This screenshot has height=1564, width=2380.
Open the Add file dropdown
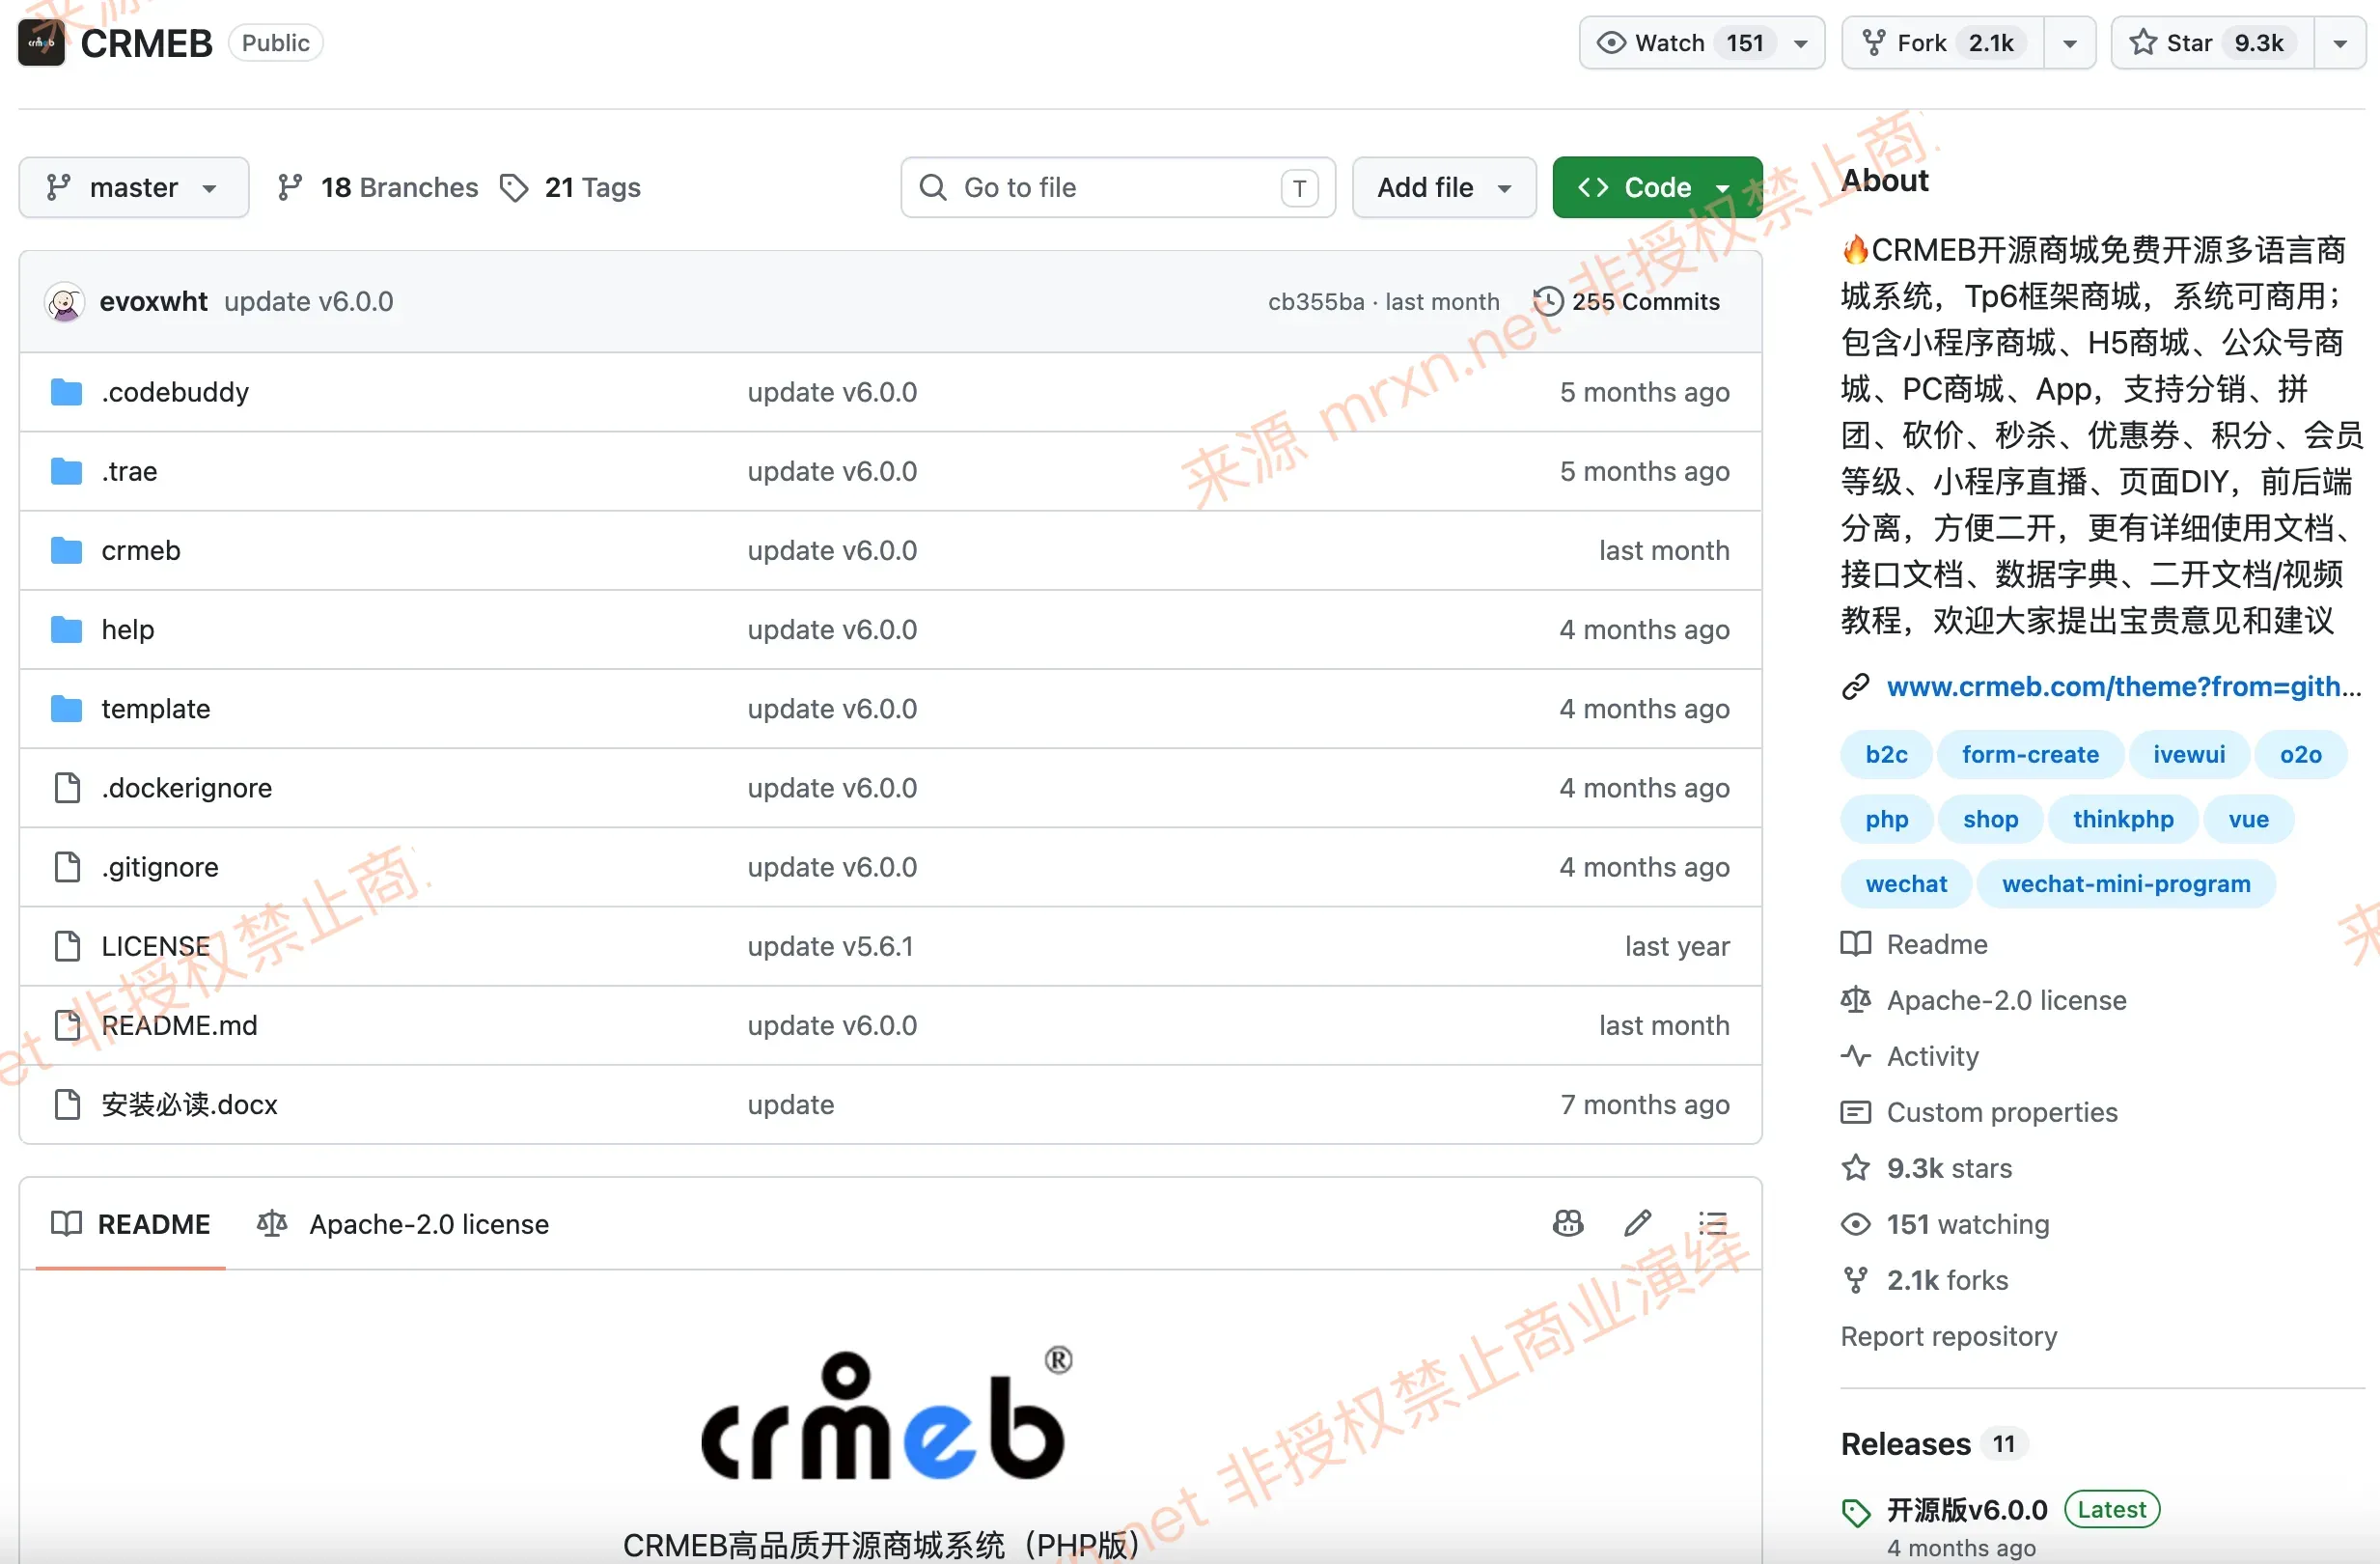coord(1444,187)
